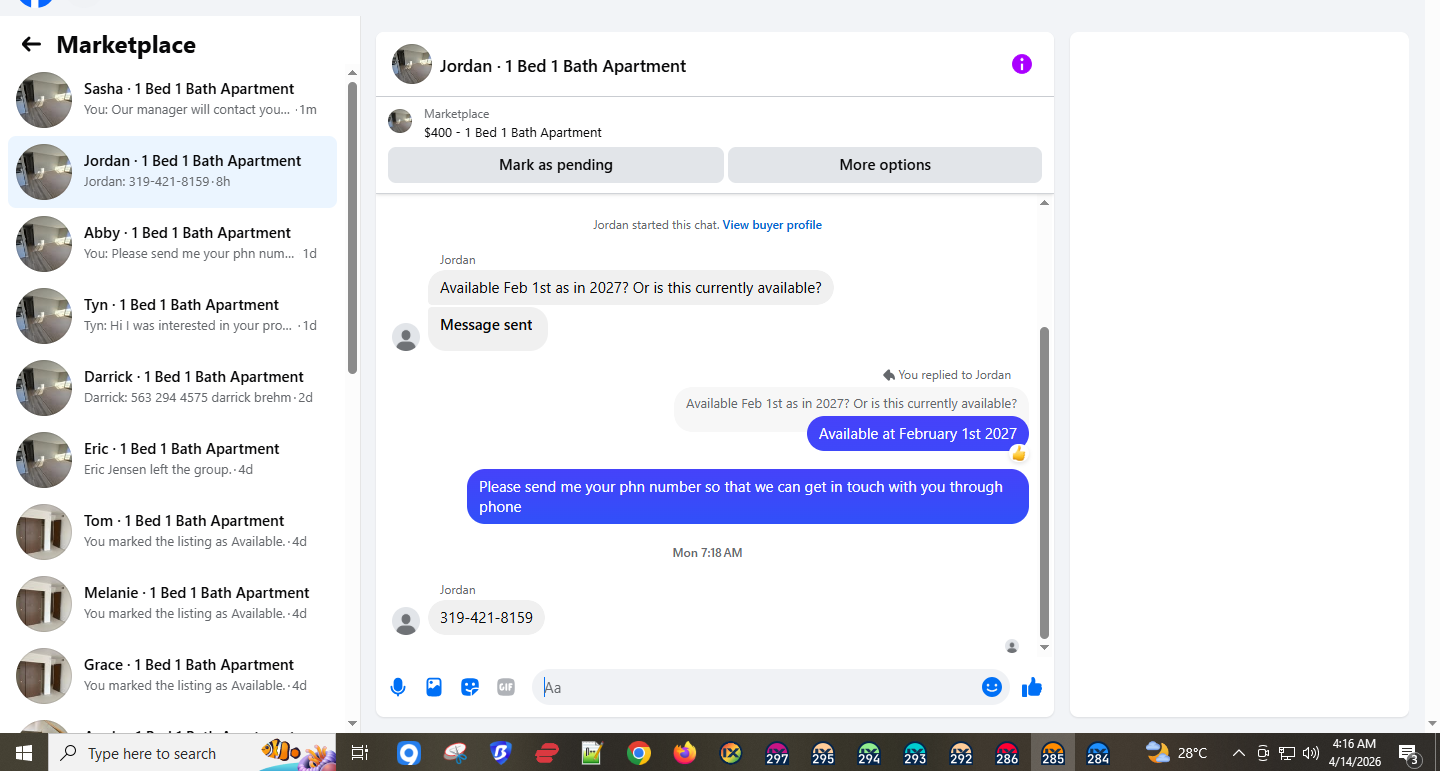This screenshot has height=771, width=1440.
Task: Open Darrick's conversation in list
Action: tap(172, 388)
